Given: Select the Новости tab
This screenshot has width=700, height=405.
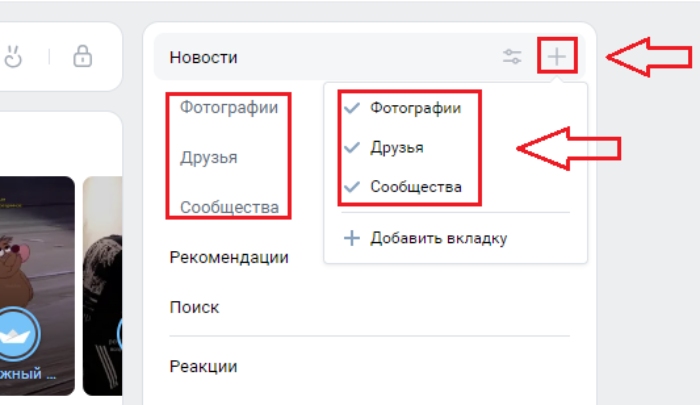Looking at the screenshot, I should pyautogui.click(x=204, y=58).
